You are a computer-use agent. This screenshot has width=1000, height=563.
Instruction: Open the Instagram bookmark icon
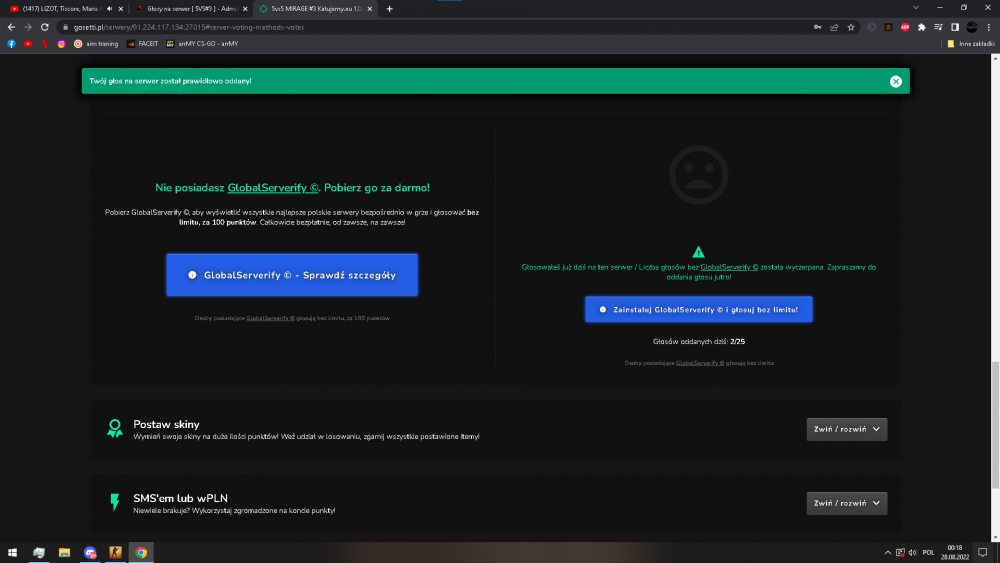(x=61, y=44)
